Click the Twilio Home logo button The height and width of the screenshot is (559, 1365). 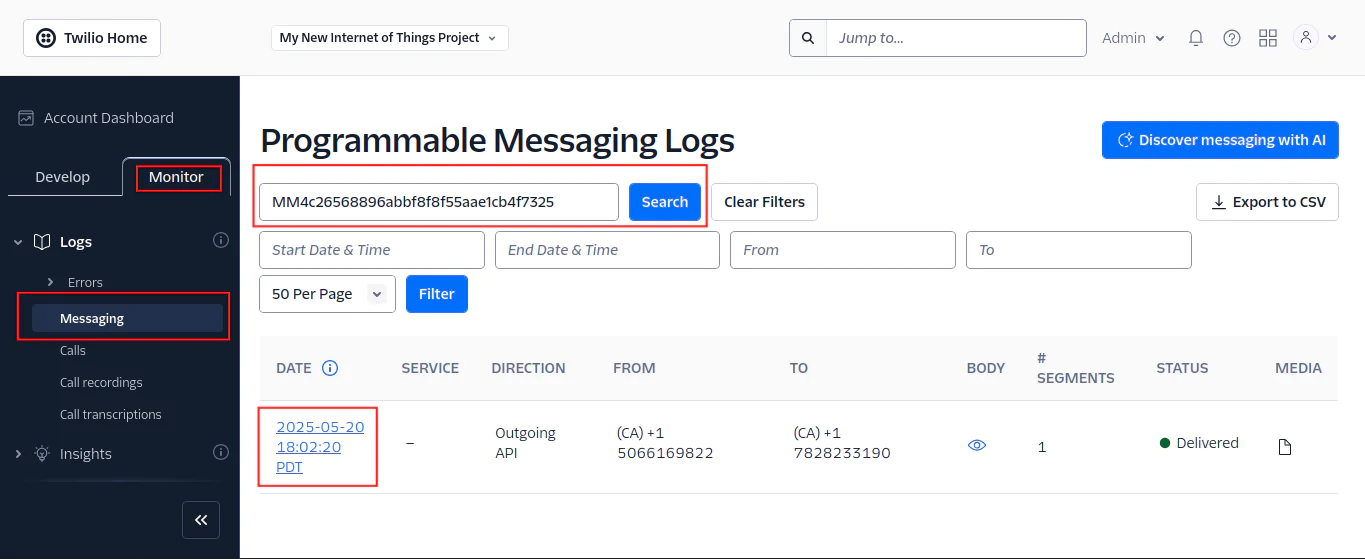(92, 38)
